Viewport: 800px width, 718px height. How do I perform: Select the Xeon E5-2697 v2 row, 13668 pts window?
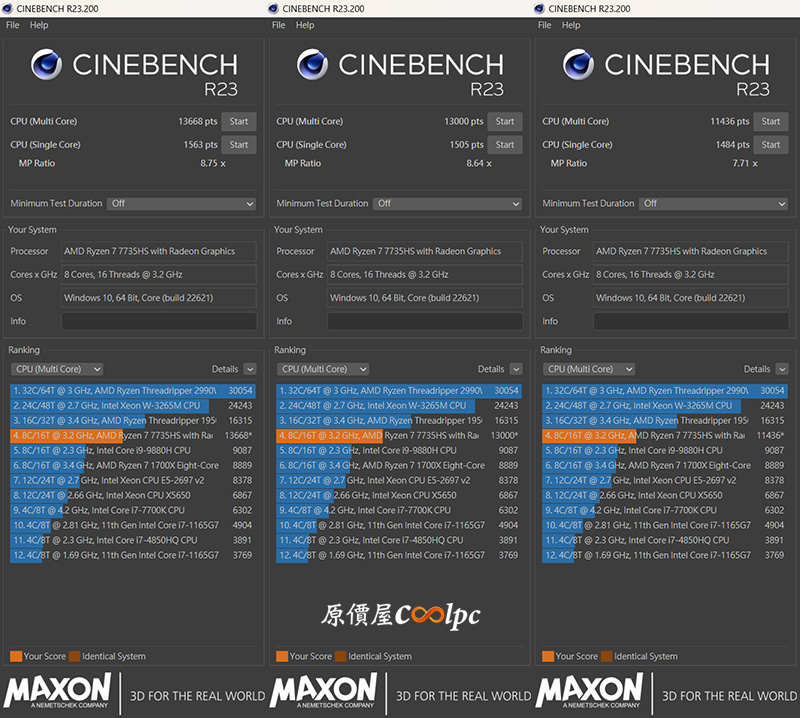(133, 480)
